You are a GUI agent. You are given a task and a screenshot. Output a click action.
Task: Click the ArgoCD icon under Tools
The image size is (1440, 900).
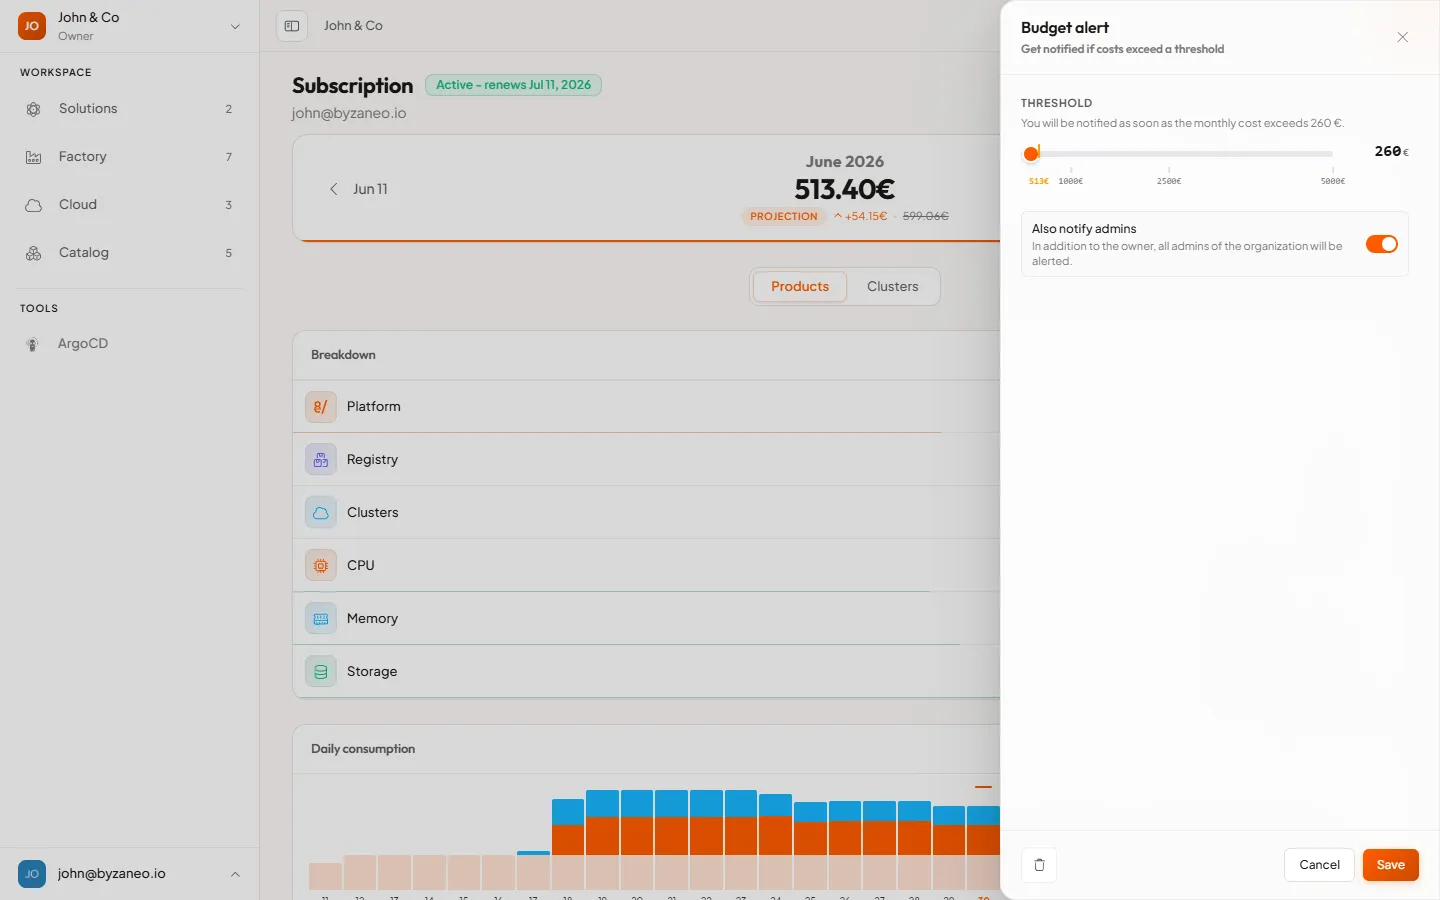coord(33,344)
